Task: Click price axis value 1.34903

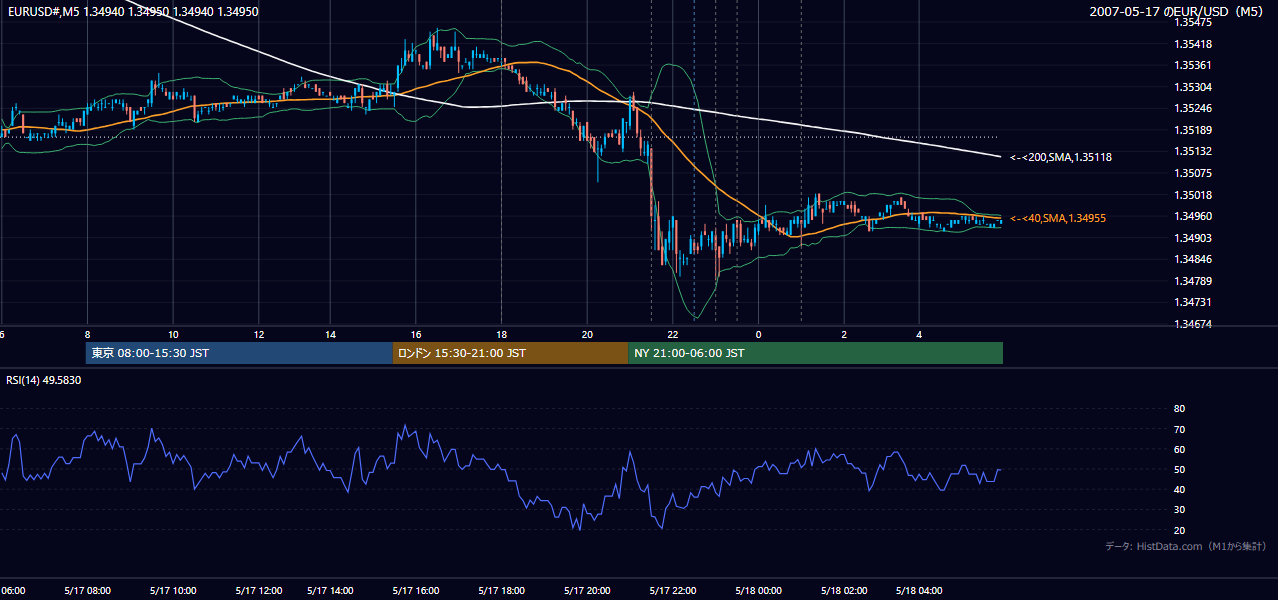Action: [x=1192, y=238]
